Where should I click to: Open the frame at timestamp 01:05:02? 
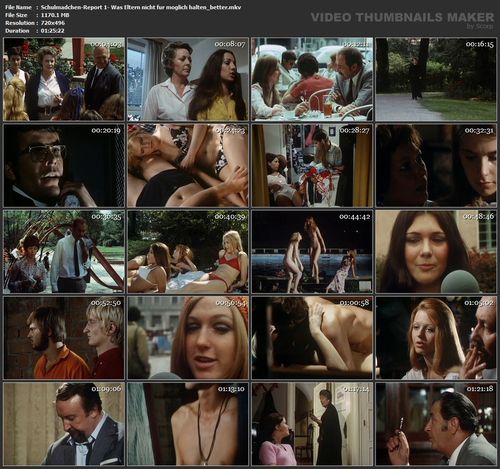coord(436,338)
